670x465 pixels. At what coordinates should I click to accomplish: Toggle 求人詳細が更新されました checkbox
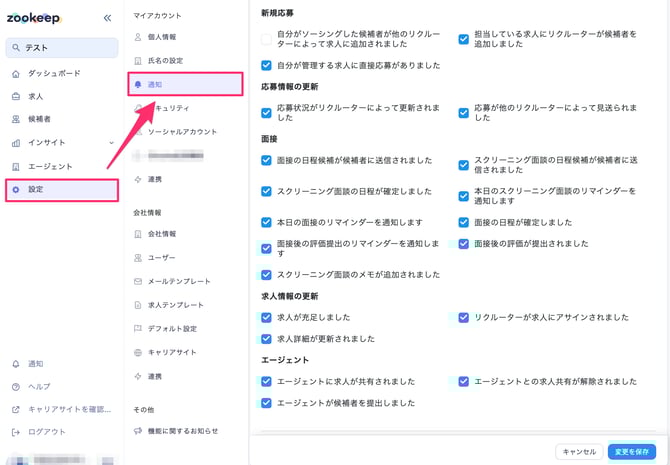[x=266, y=339]
